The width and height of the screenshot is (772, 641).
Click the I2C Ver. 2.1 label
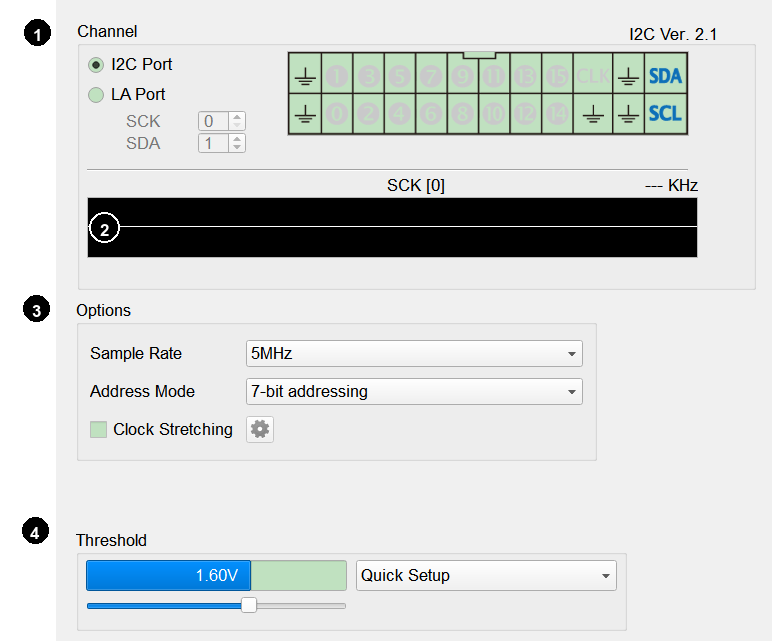tap(673, 34)
